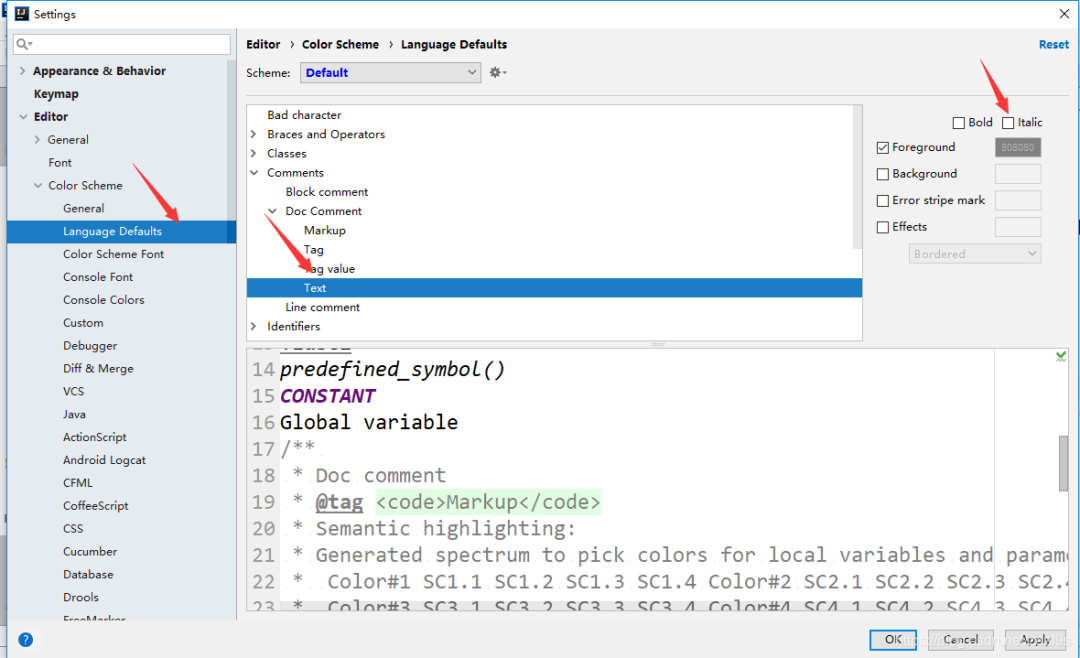1080x658 pixels.
Task: Enable the Bold checkbox
Action: [x=958, y=122]
